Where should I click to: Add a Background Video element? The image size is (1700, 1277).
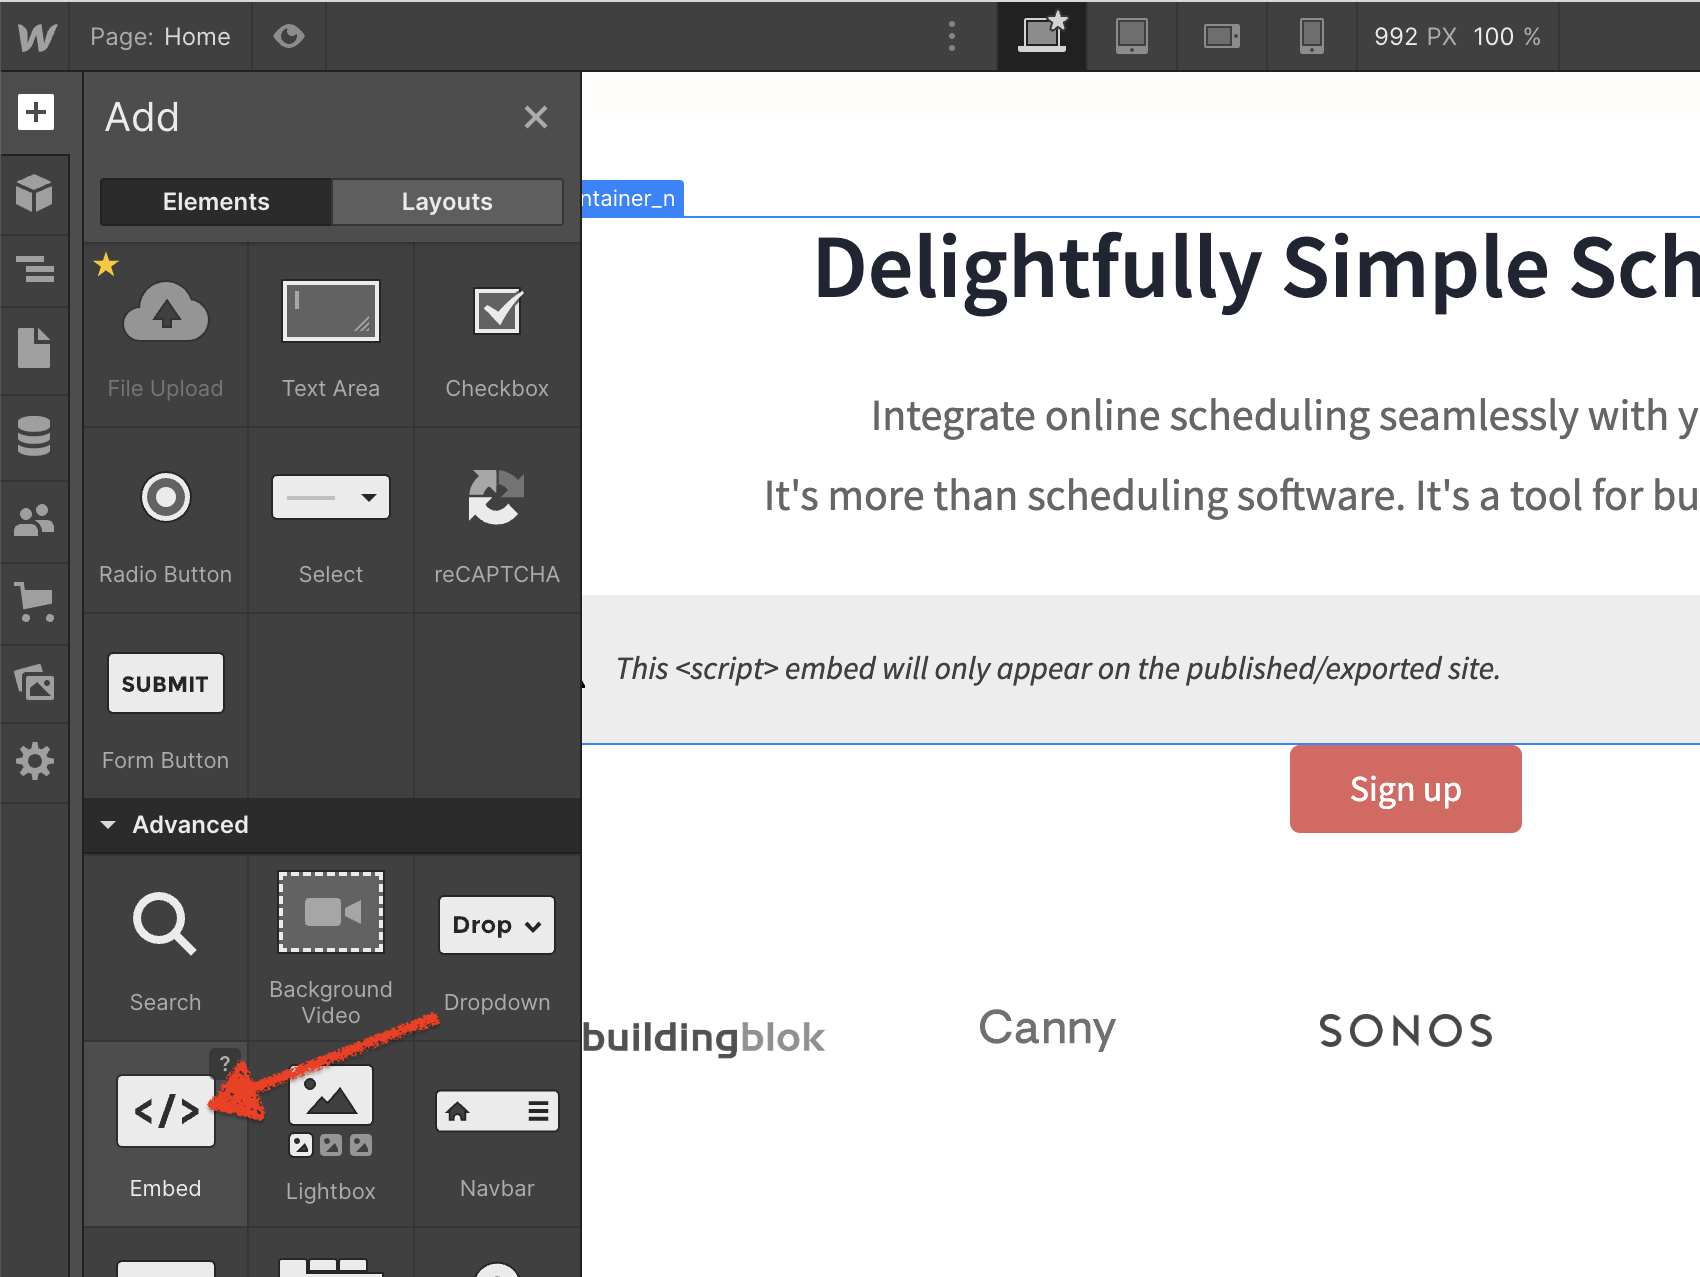click(331, 948)
